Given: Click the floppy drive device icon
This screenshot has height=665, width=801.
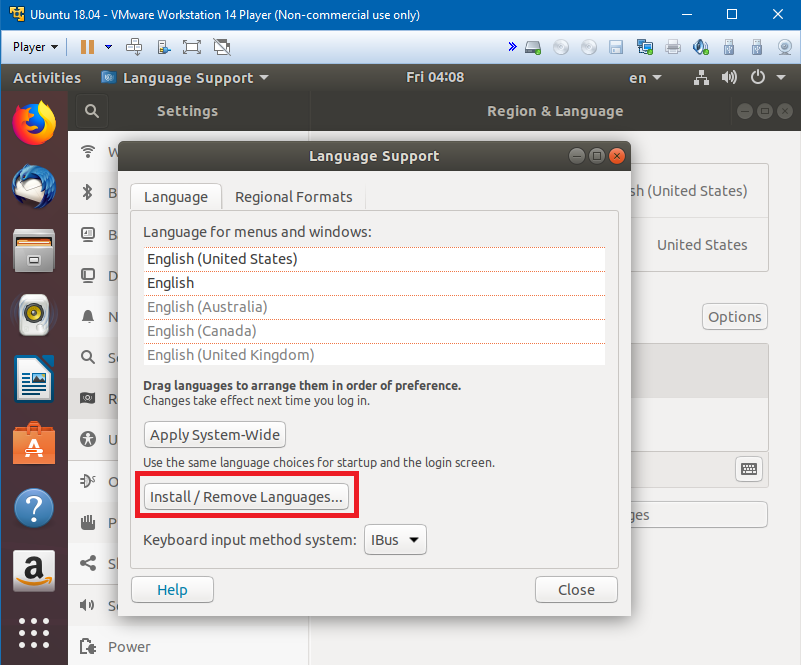Looking at the screenshot, I should (617, 48).
